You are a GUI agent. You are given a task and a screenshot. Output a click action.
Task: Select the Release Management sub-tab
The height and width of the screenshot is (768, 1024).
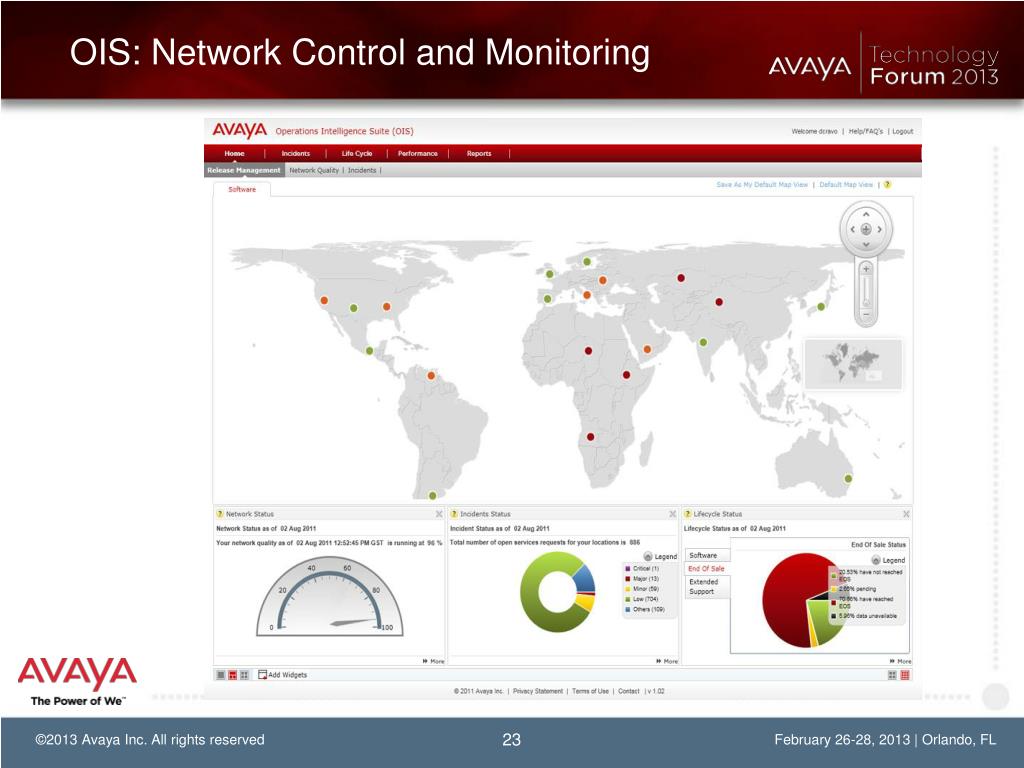[x=244, y=170]
